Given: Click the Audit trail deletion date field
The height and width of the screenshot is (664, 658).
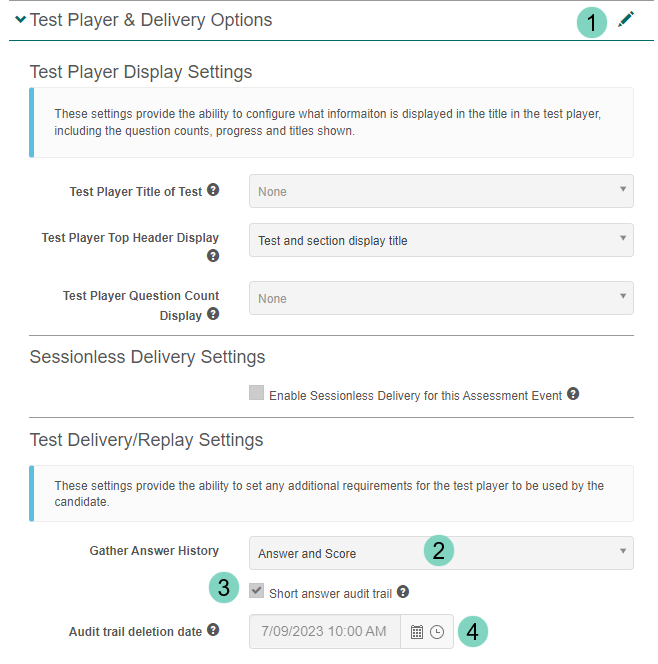Looking at the screenshot, I should [x=326, y=632].
